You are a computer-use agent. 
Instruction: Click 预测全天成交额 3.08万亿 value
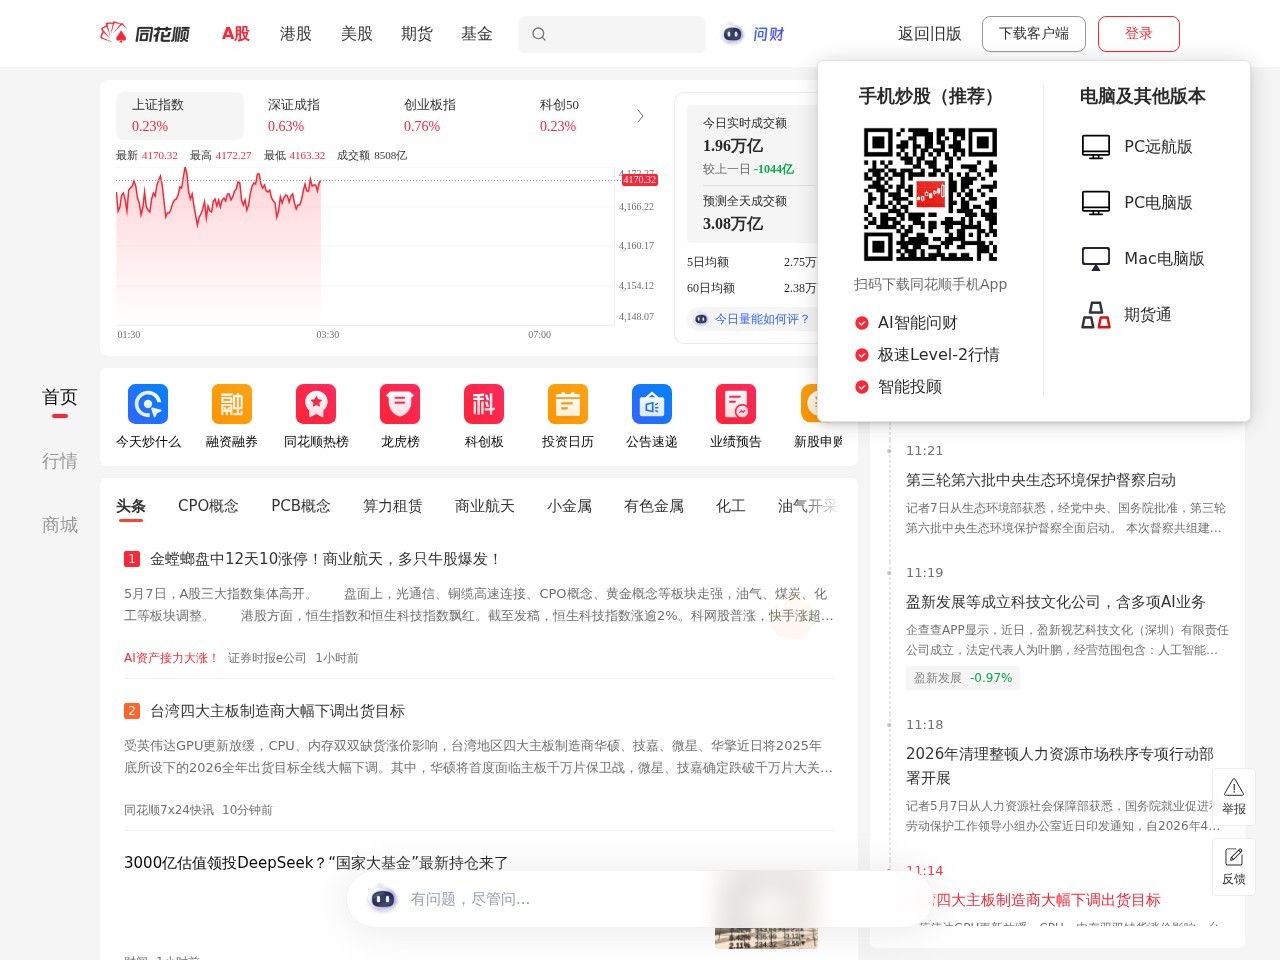733,224
